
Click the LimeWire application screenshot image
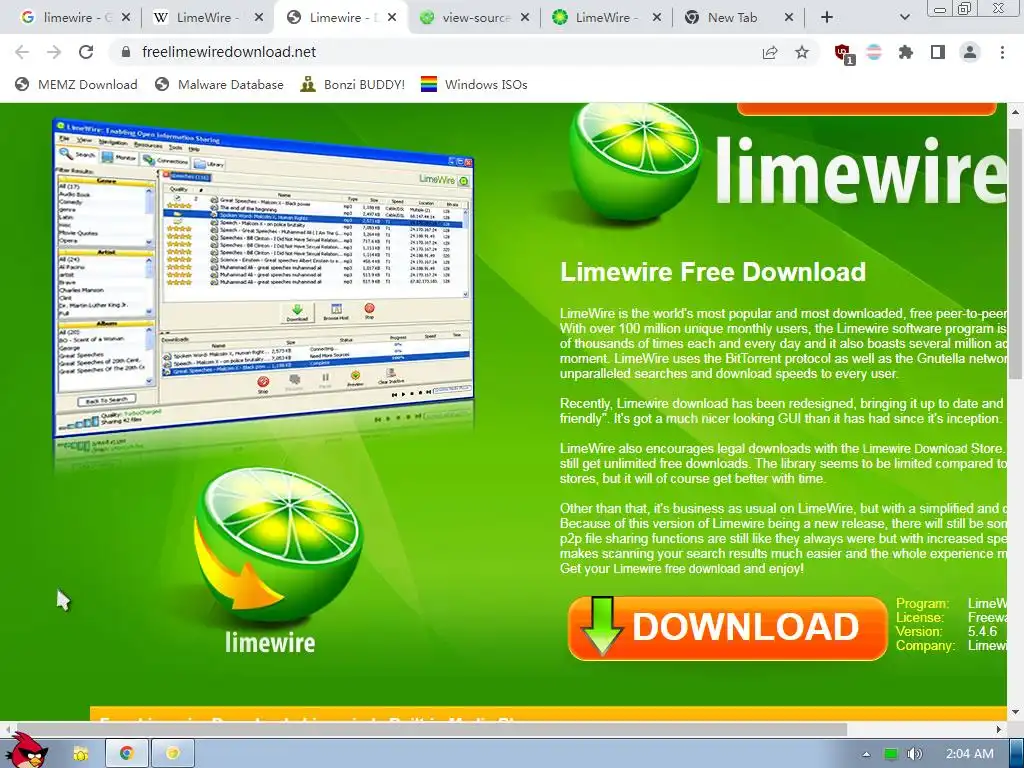pos(264,277)
